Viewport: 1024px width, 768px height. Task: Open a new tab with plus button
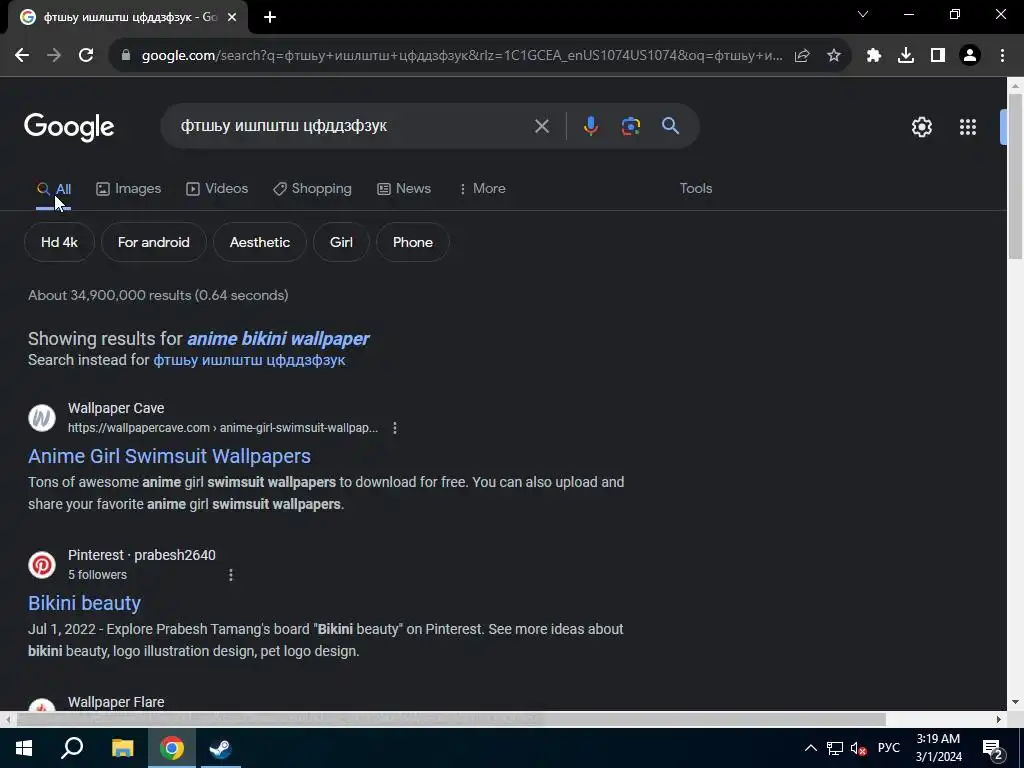click(x=270, y=18)
